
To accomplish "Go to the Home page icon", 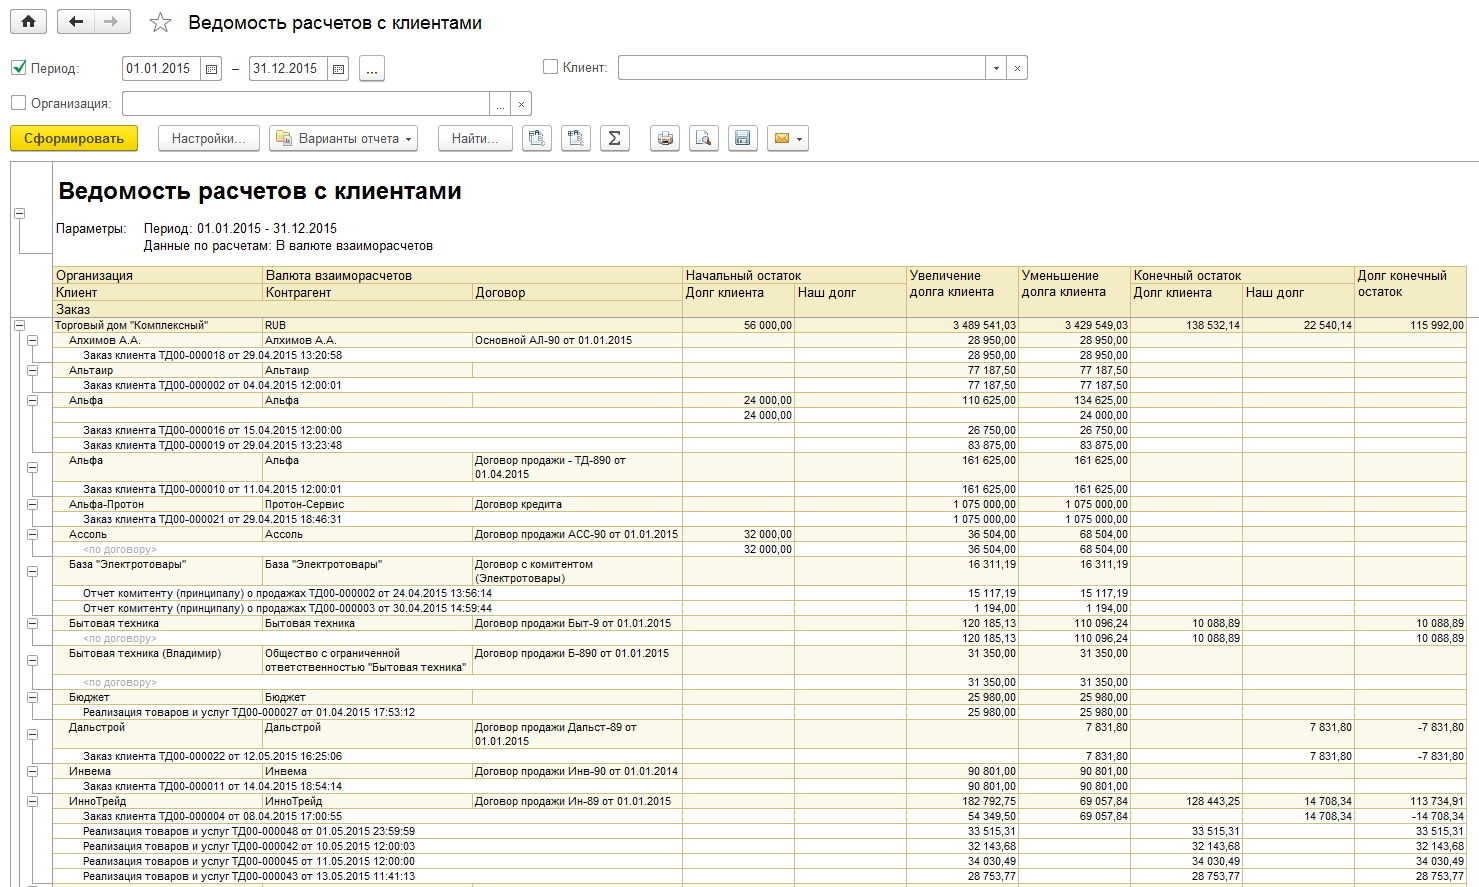I will pos(28,21).
